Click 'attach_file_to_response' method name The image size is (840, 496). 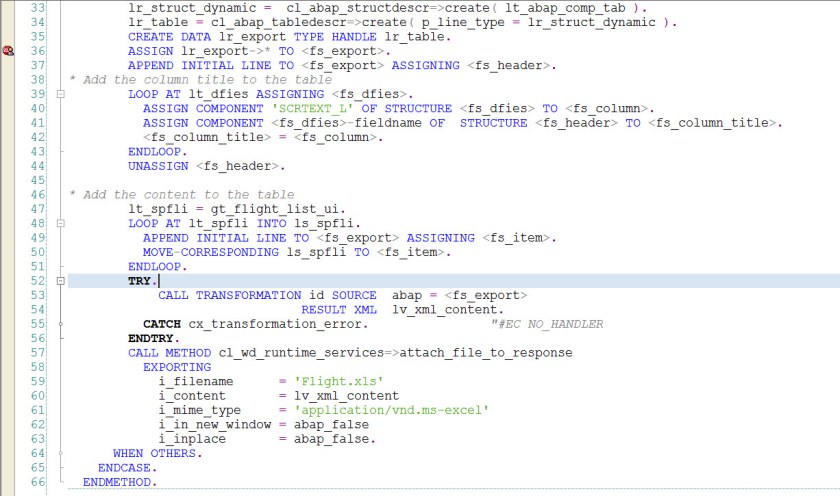tap(486, 353)
